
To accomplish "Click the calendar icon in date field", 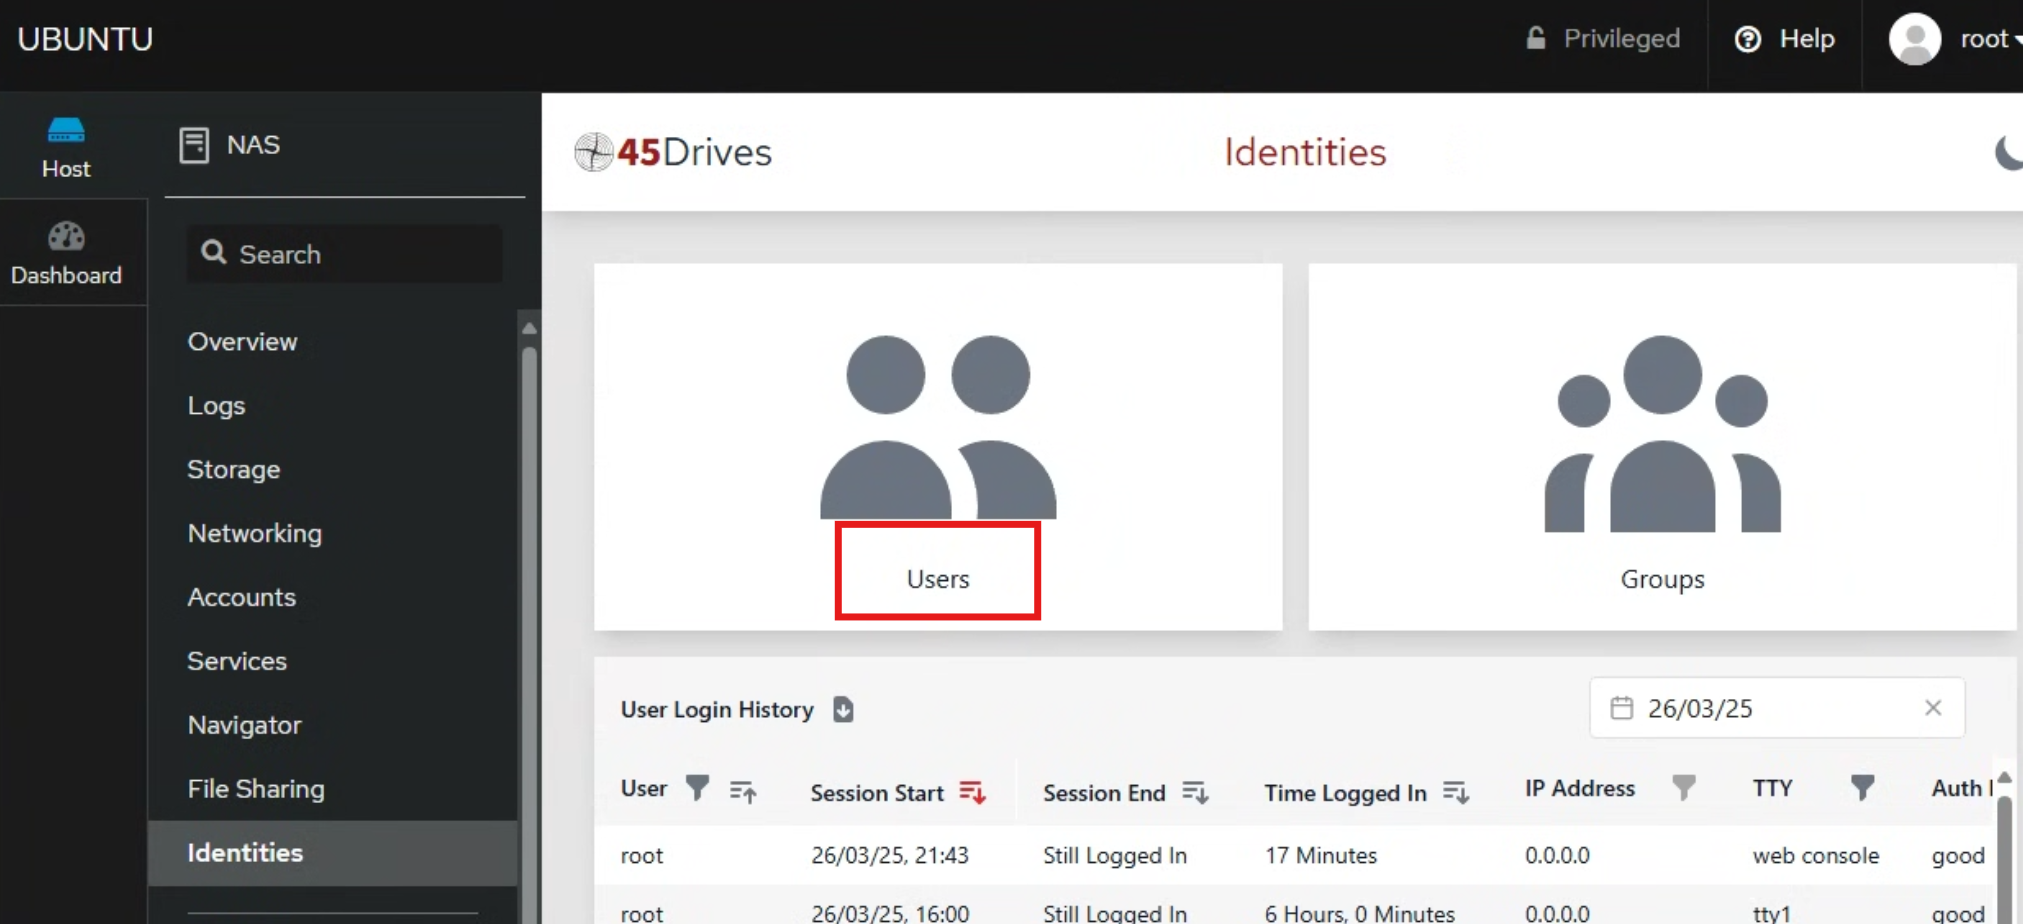I will tap(1621, 708).
